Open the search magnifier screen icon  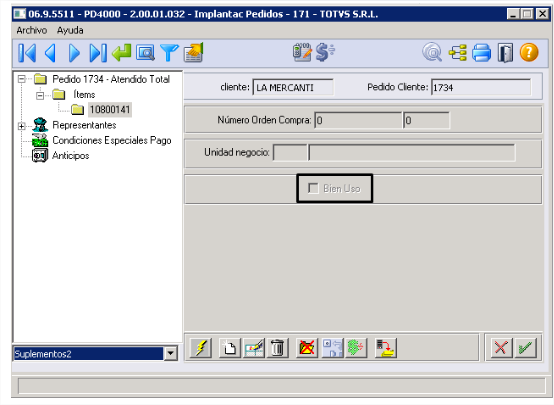pyautogui.click(x=145, y=53)
